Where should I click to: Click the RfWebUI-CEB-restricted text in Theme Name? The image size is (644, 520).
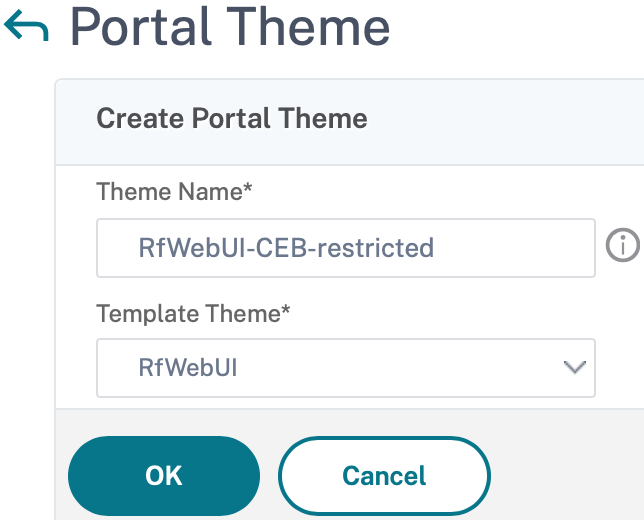285,247
